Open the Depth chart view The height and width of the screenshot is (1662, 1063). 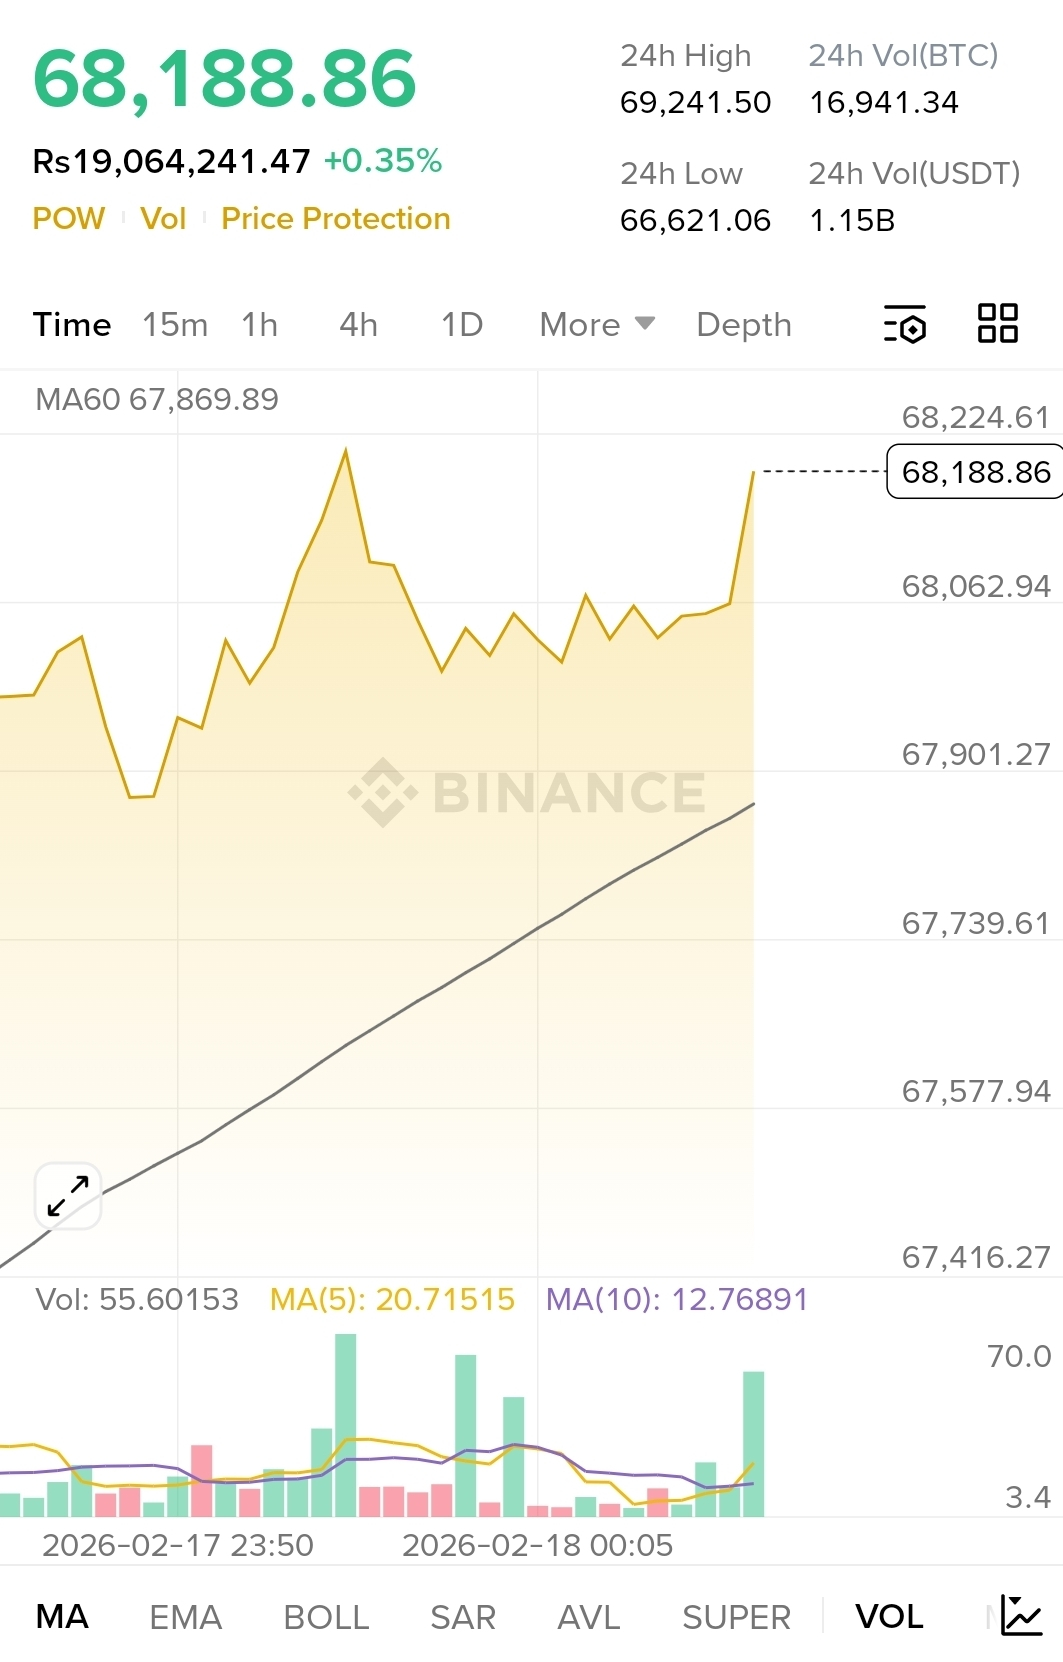coord(744,325)
